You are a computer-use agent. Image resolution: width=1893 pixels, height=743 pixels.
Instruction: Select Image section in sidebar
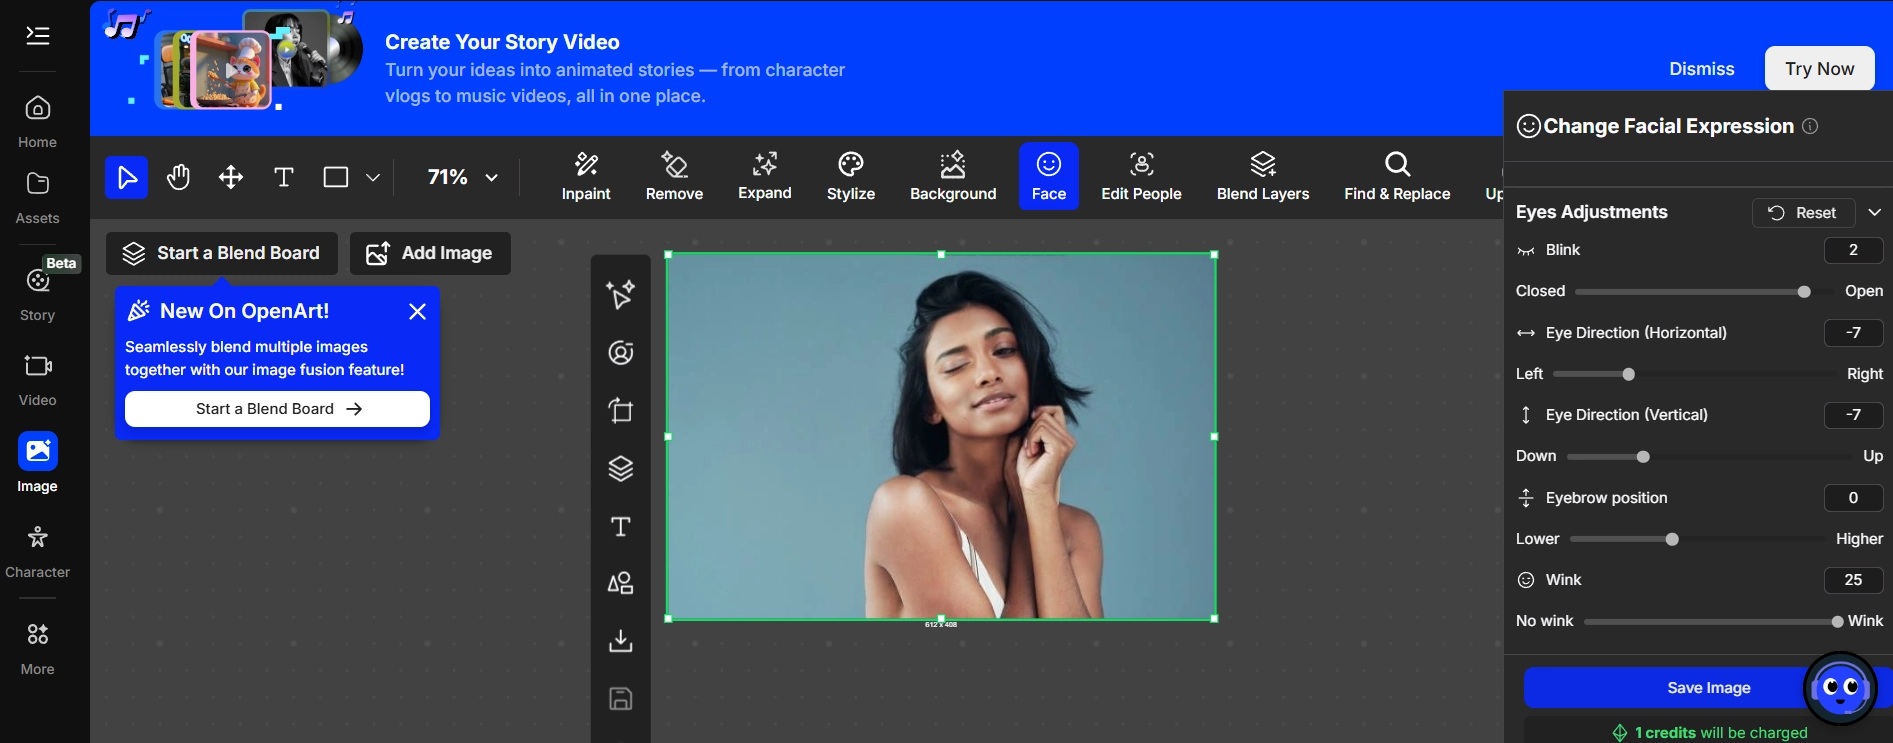(x=37, y=463)
